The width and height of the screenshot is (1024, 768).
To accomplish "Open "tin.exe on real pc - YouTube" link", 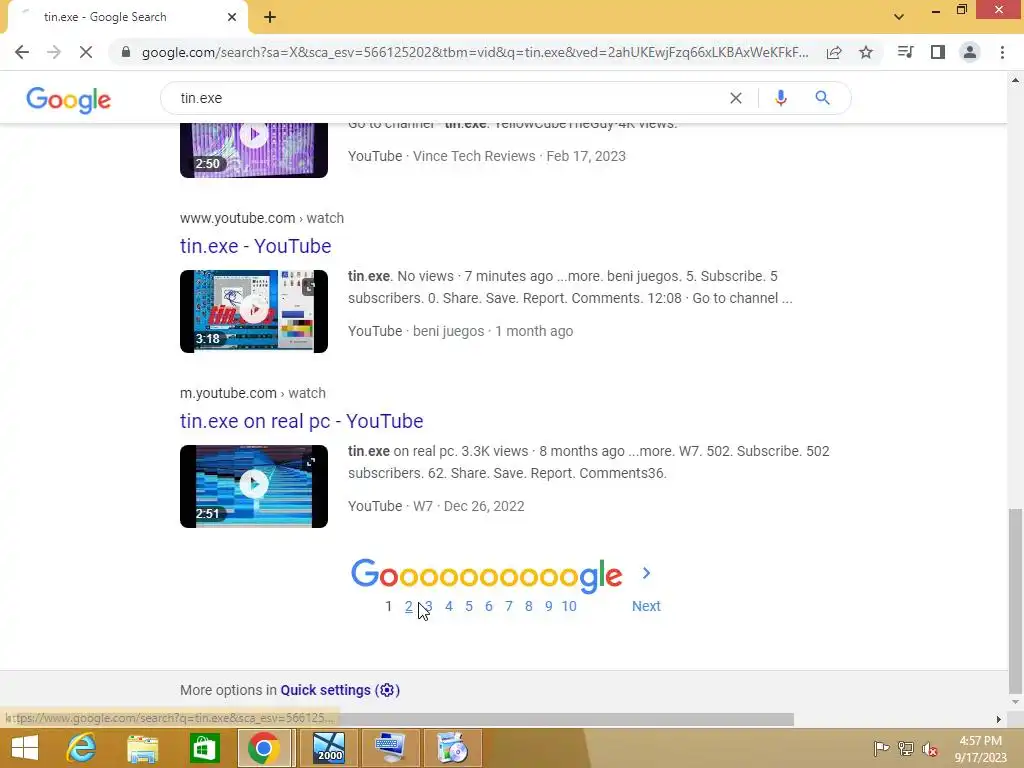I will (x=302, y=421).
